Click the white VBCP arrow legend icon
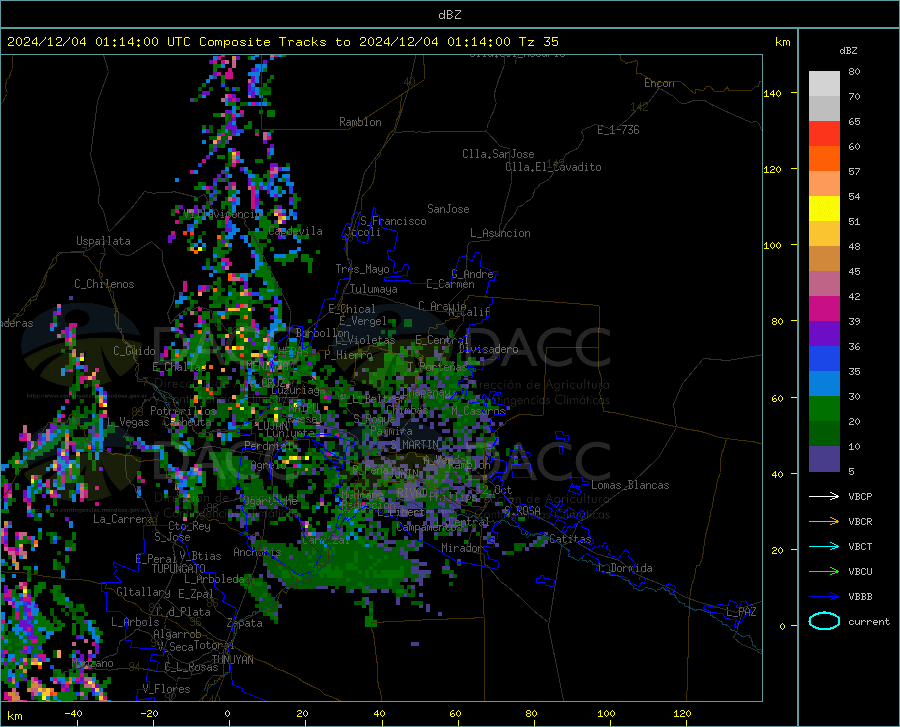This screenshot has width=900, height=727. tap(824, 496)
